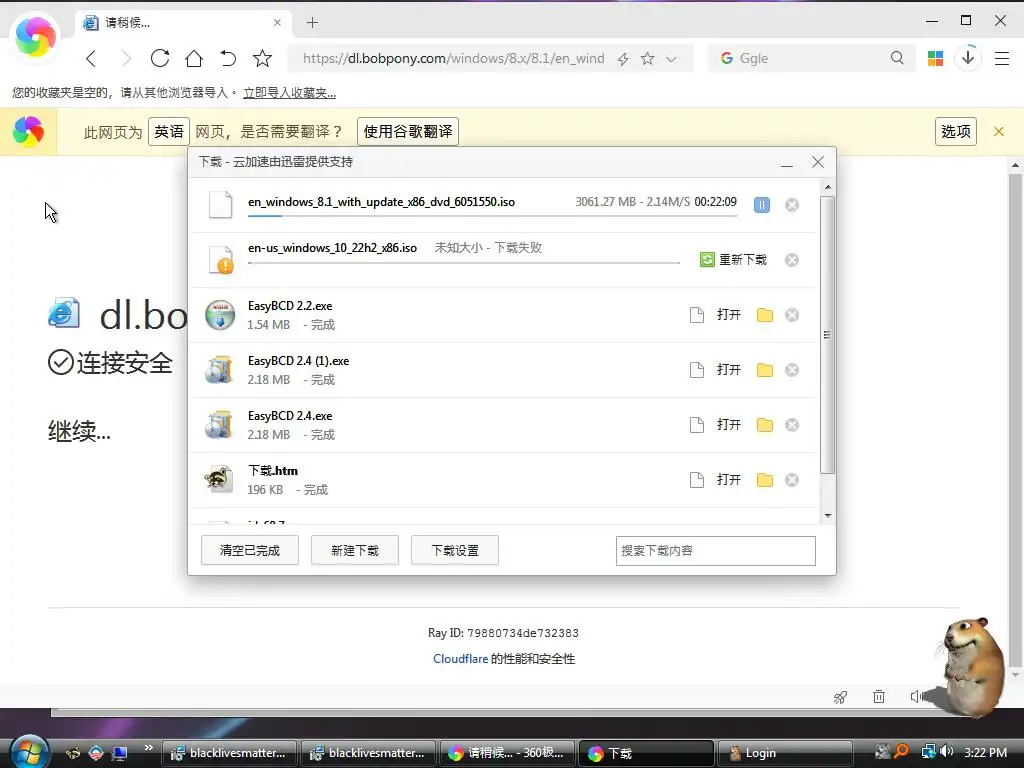
Task: Click the 新建下载 button
Action: [x=355, y=550]
